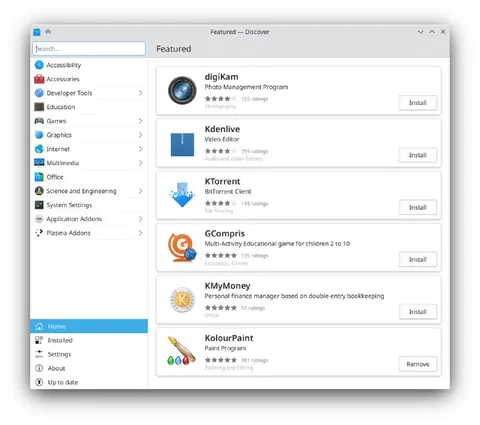Screen dimensions: 480x425
Task: Expand the Graphics category arrow
Action: [140, 135]
